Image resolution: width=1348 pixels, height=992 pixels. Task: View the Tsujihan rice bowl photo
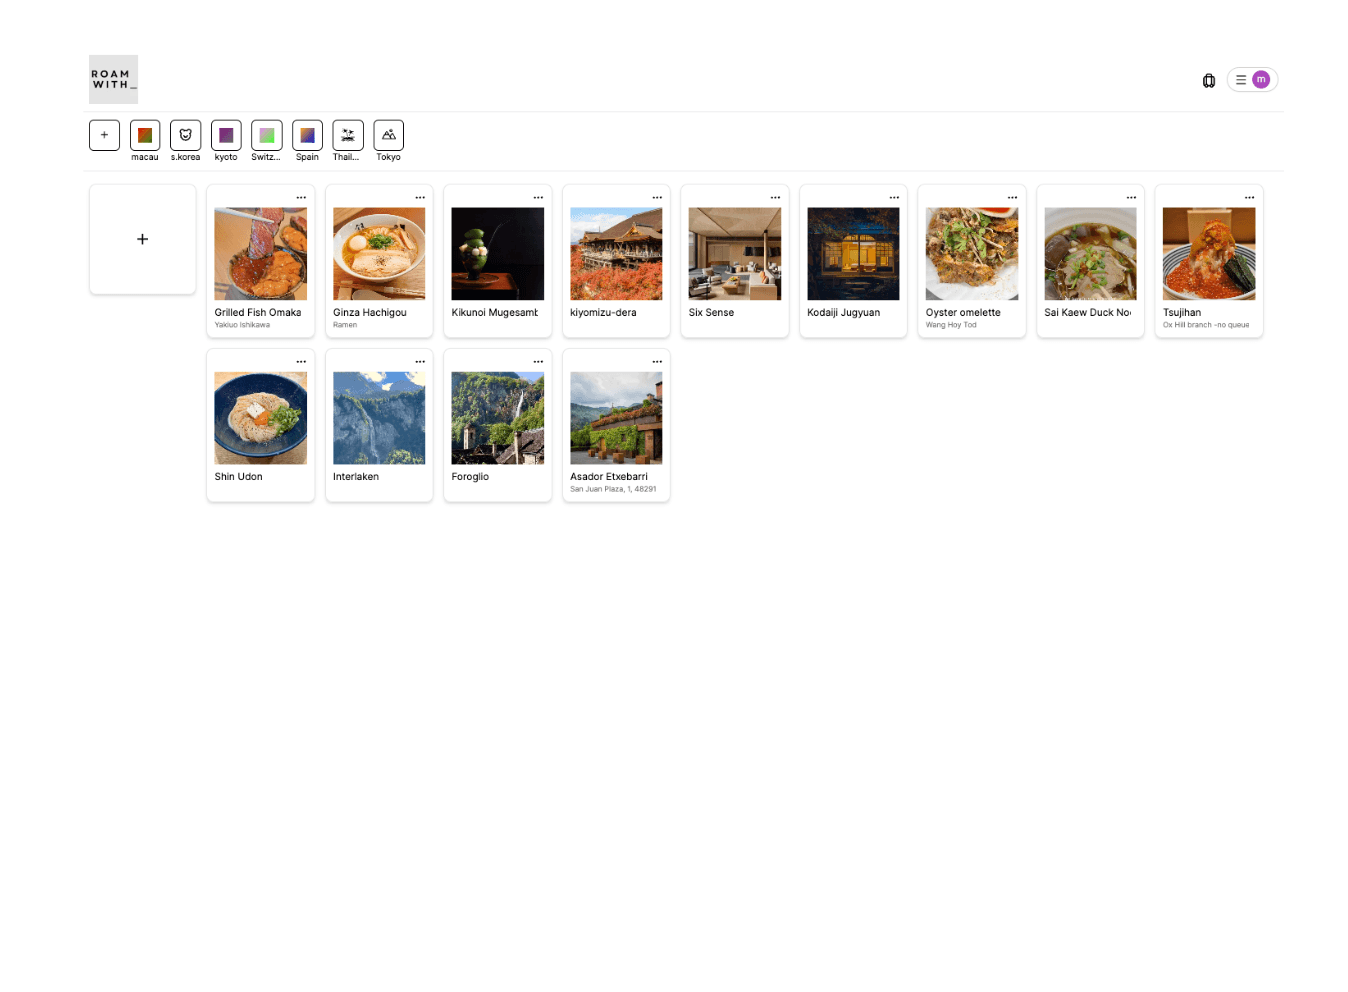[1209, 254]
